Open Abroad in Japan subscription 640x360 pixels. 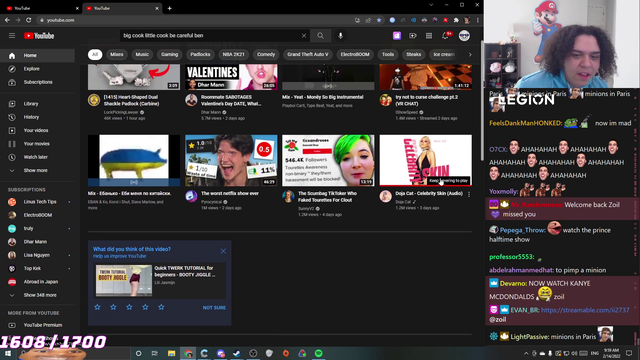pos(37,282)
